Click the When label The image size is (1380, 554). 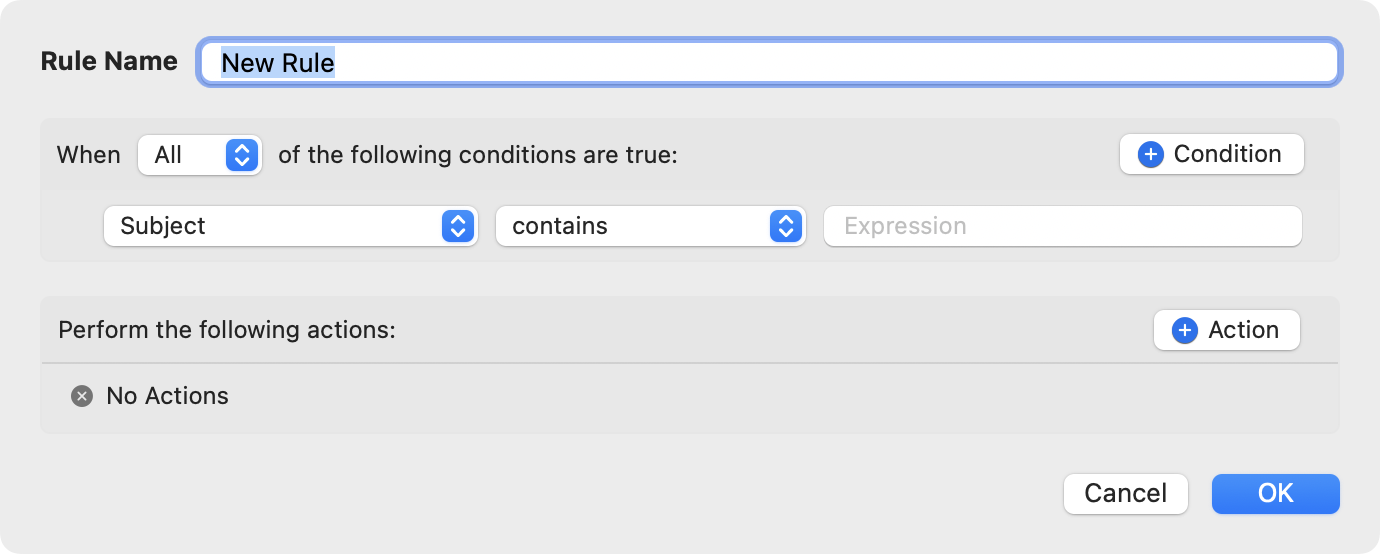click(88, 156)
